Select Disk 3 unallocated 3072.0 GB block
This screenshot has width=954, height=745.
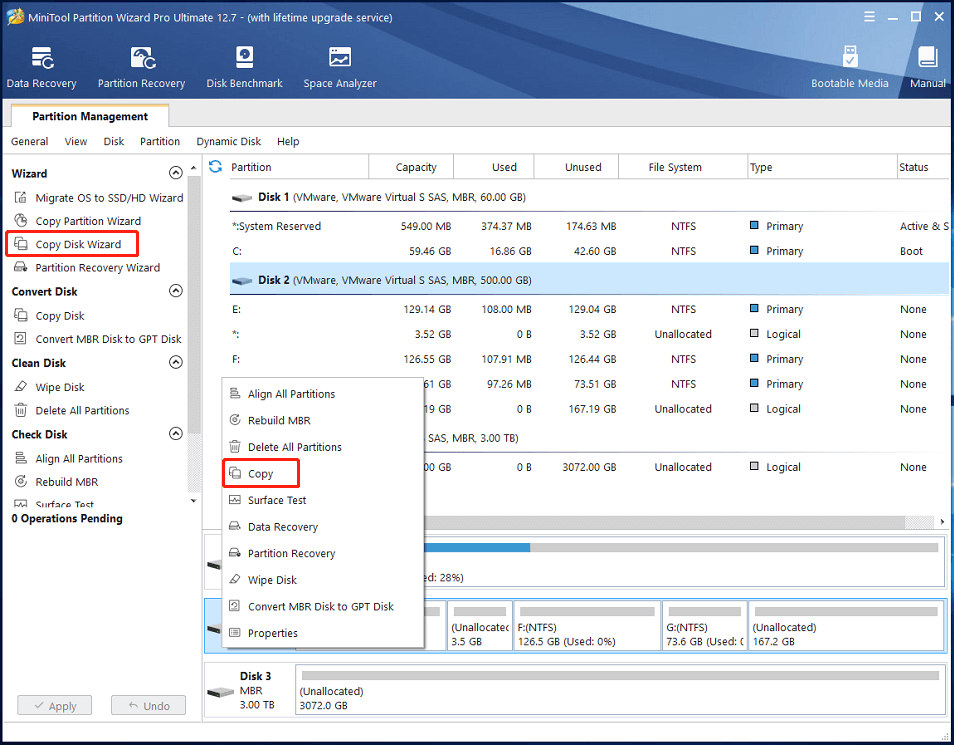(x=620, y=690)
